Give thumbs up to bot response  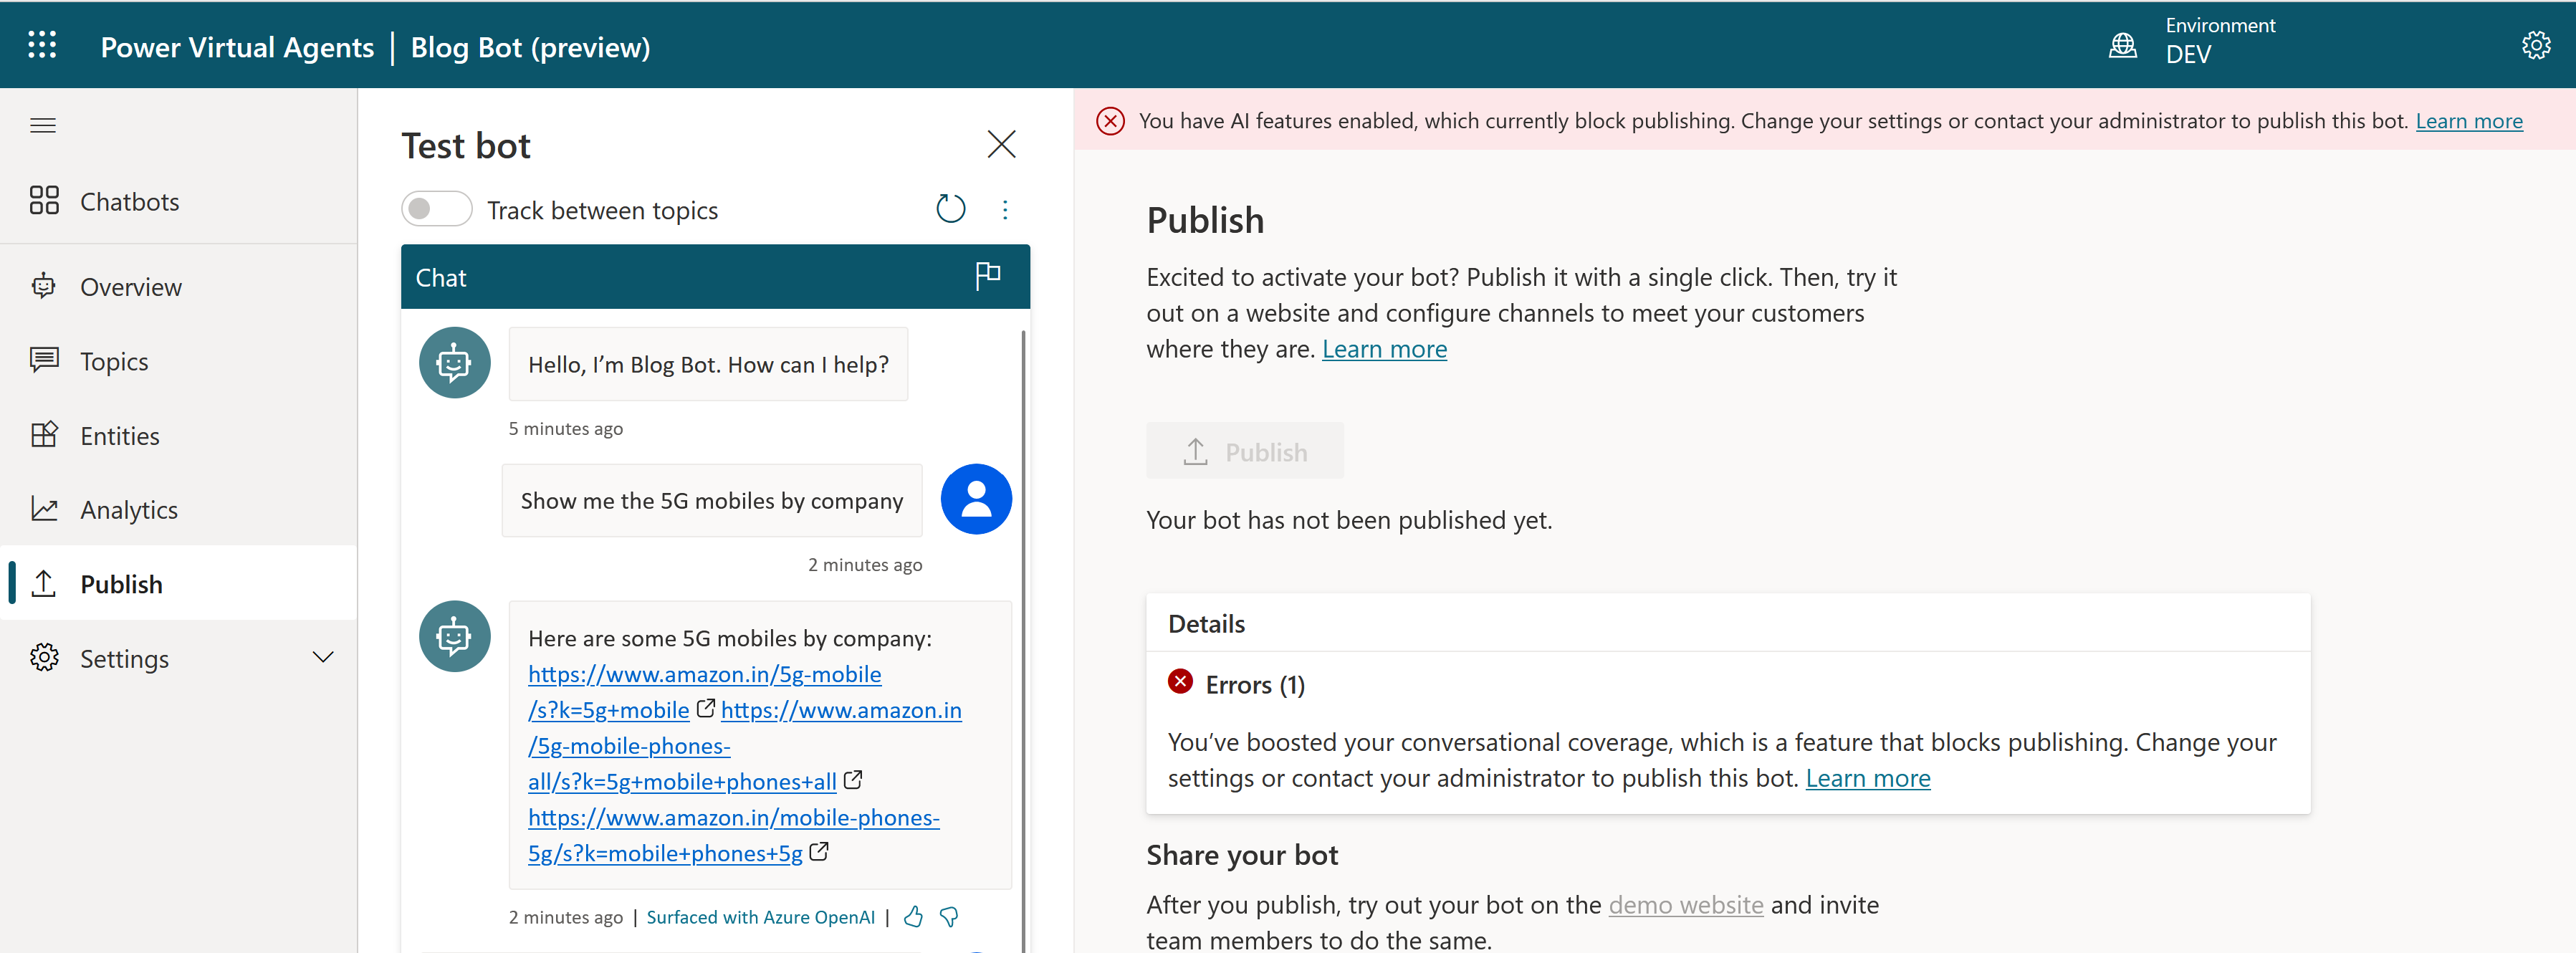[913, 916]
